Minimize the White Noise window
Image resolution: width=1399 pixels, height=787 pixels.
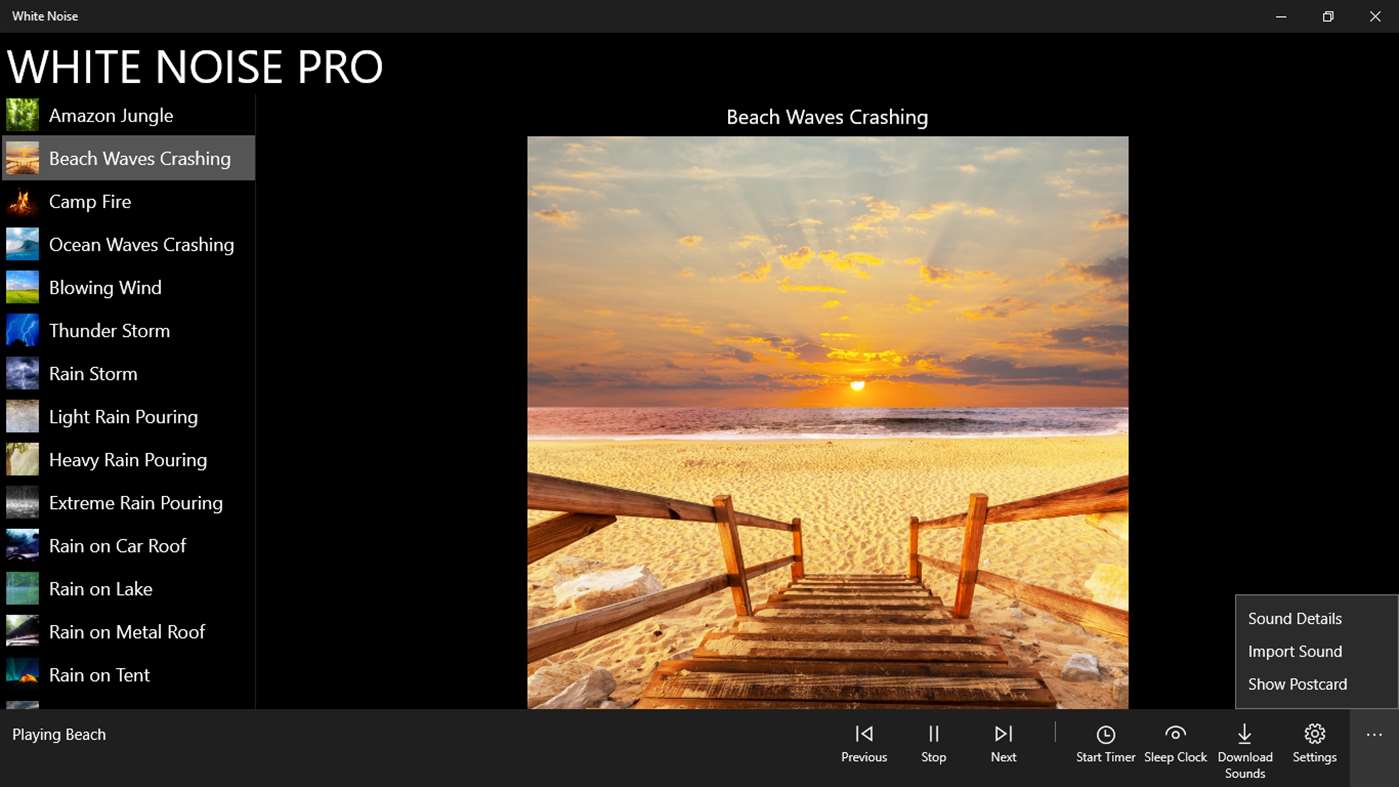point(1282,16)
